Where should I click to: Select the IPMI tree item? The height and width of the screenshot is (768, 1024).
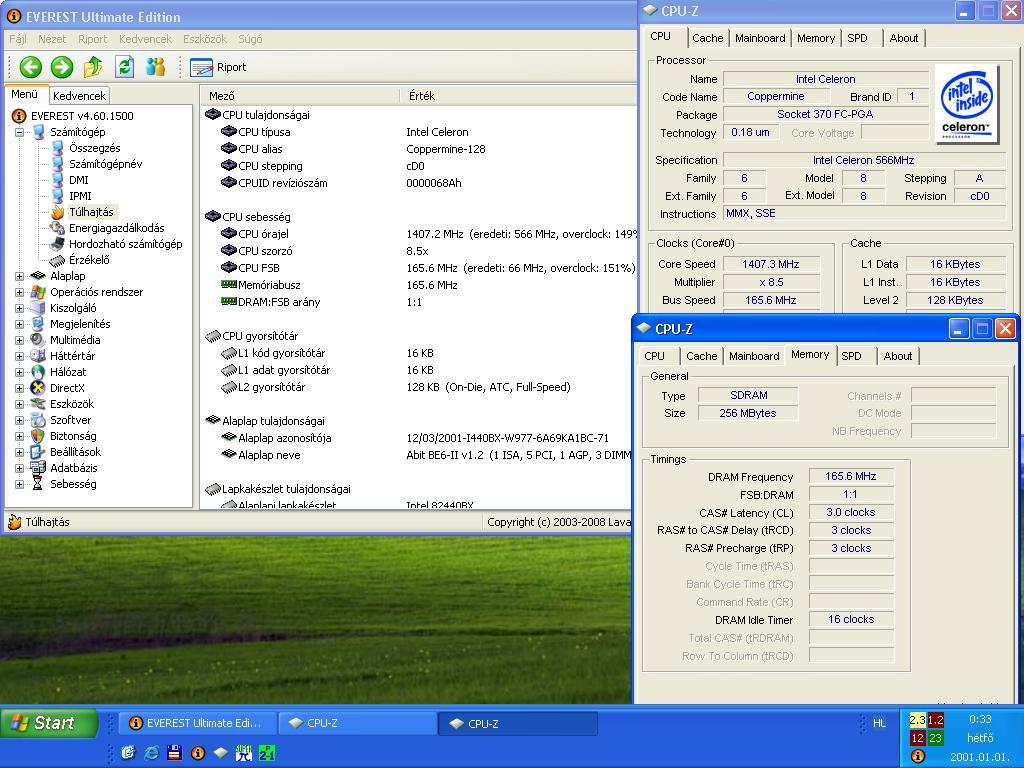pos(80,196)
